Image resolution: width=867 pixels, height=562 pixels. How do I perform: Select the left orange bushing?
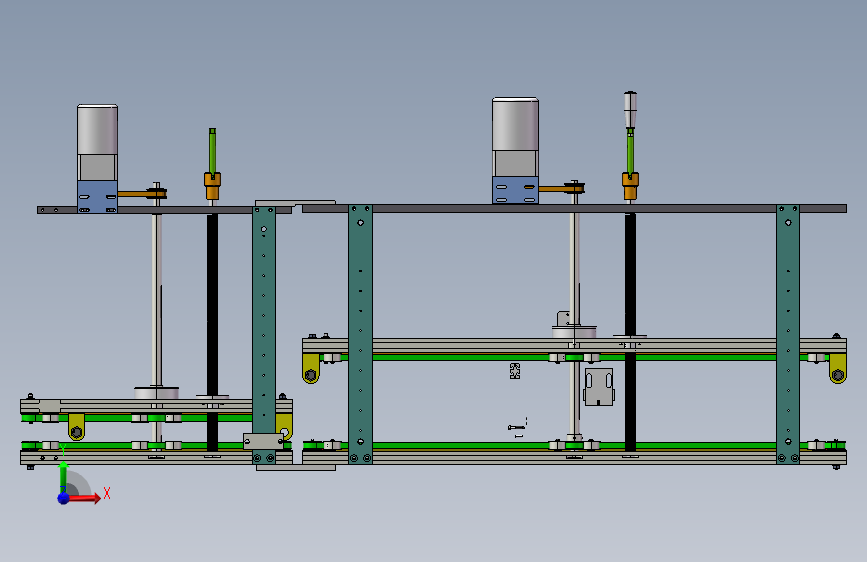point(212,186)
